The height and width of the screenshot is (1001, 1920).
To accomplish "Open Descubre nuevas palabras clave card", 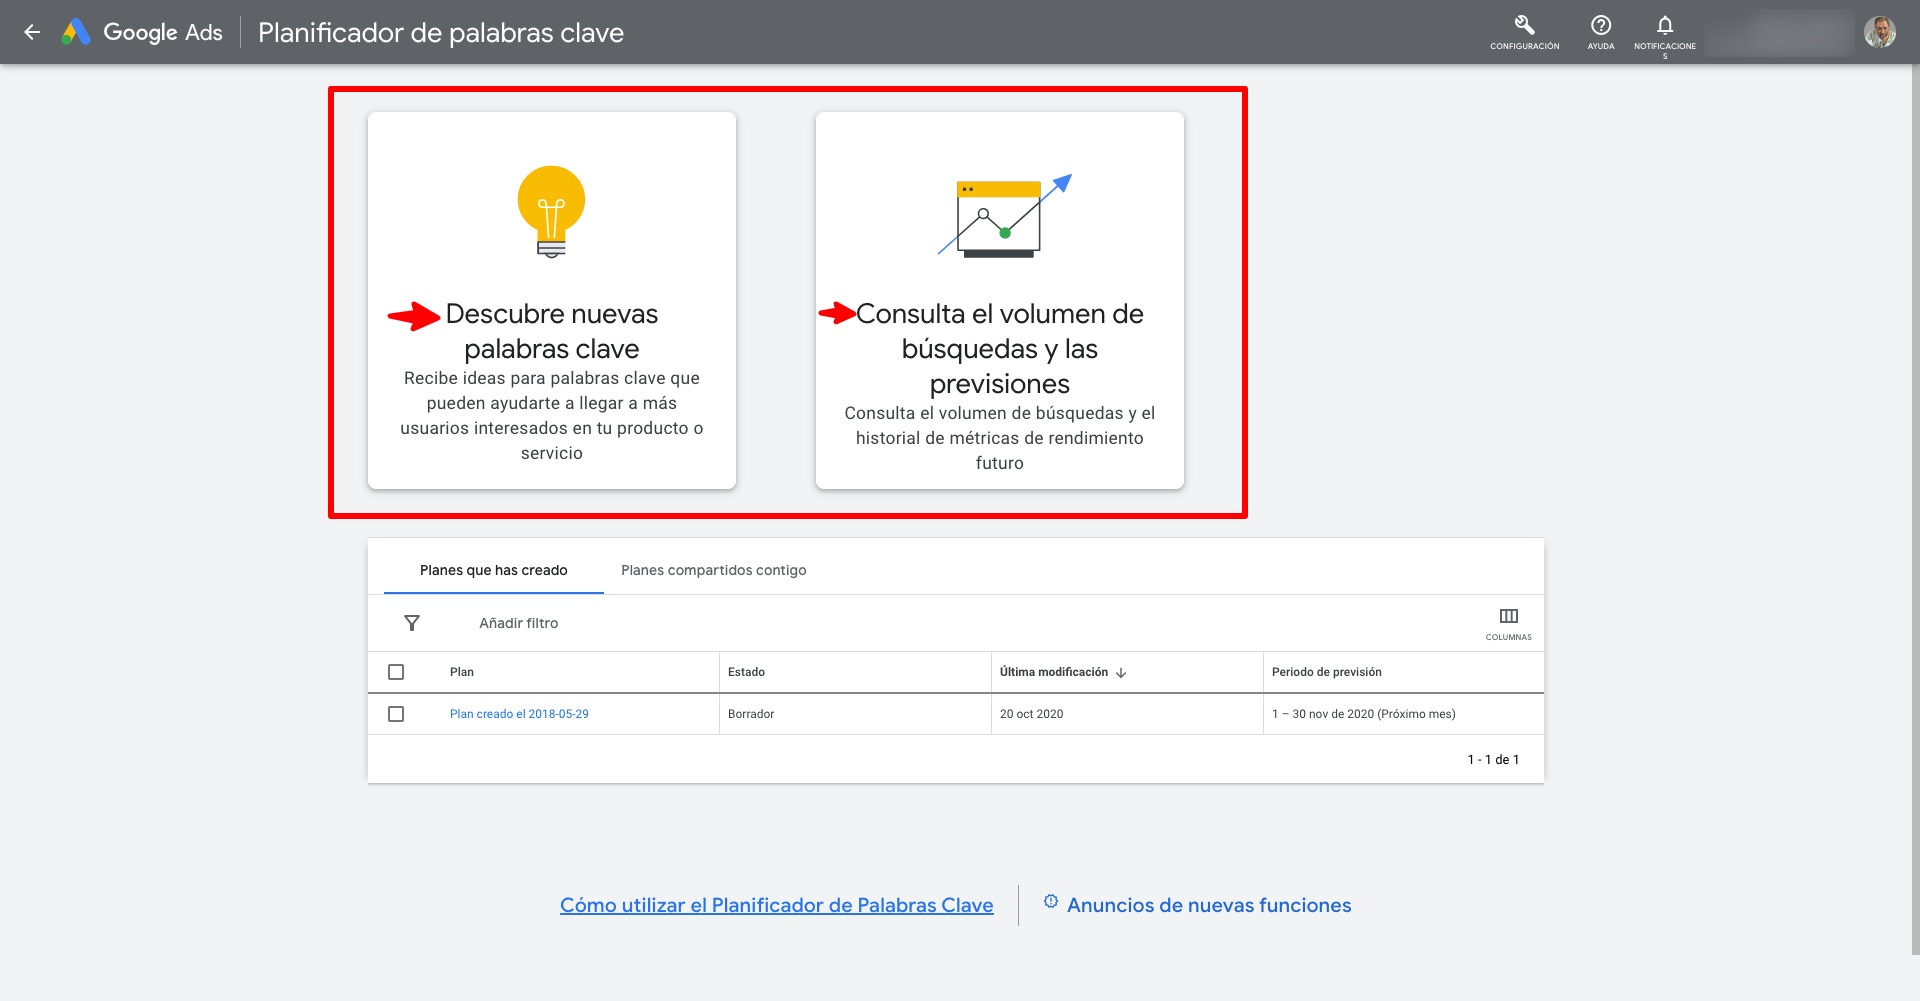I will pos(551,332).
